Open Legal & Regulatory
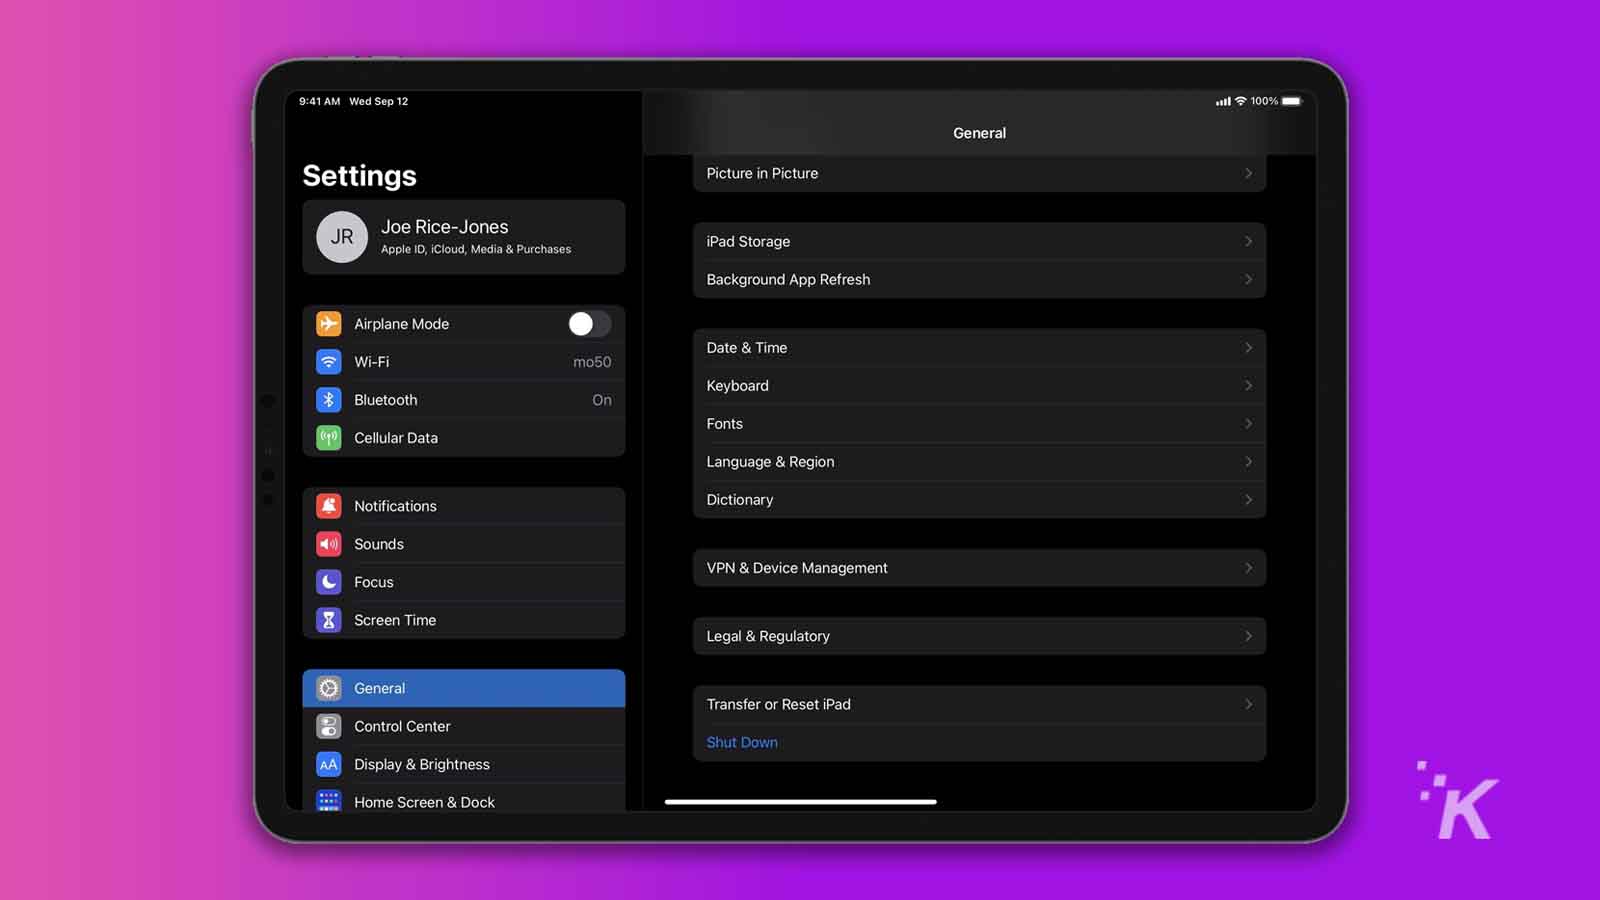The height and width of the screenshot is (900, 1600). coord(979,636)
